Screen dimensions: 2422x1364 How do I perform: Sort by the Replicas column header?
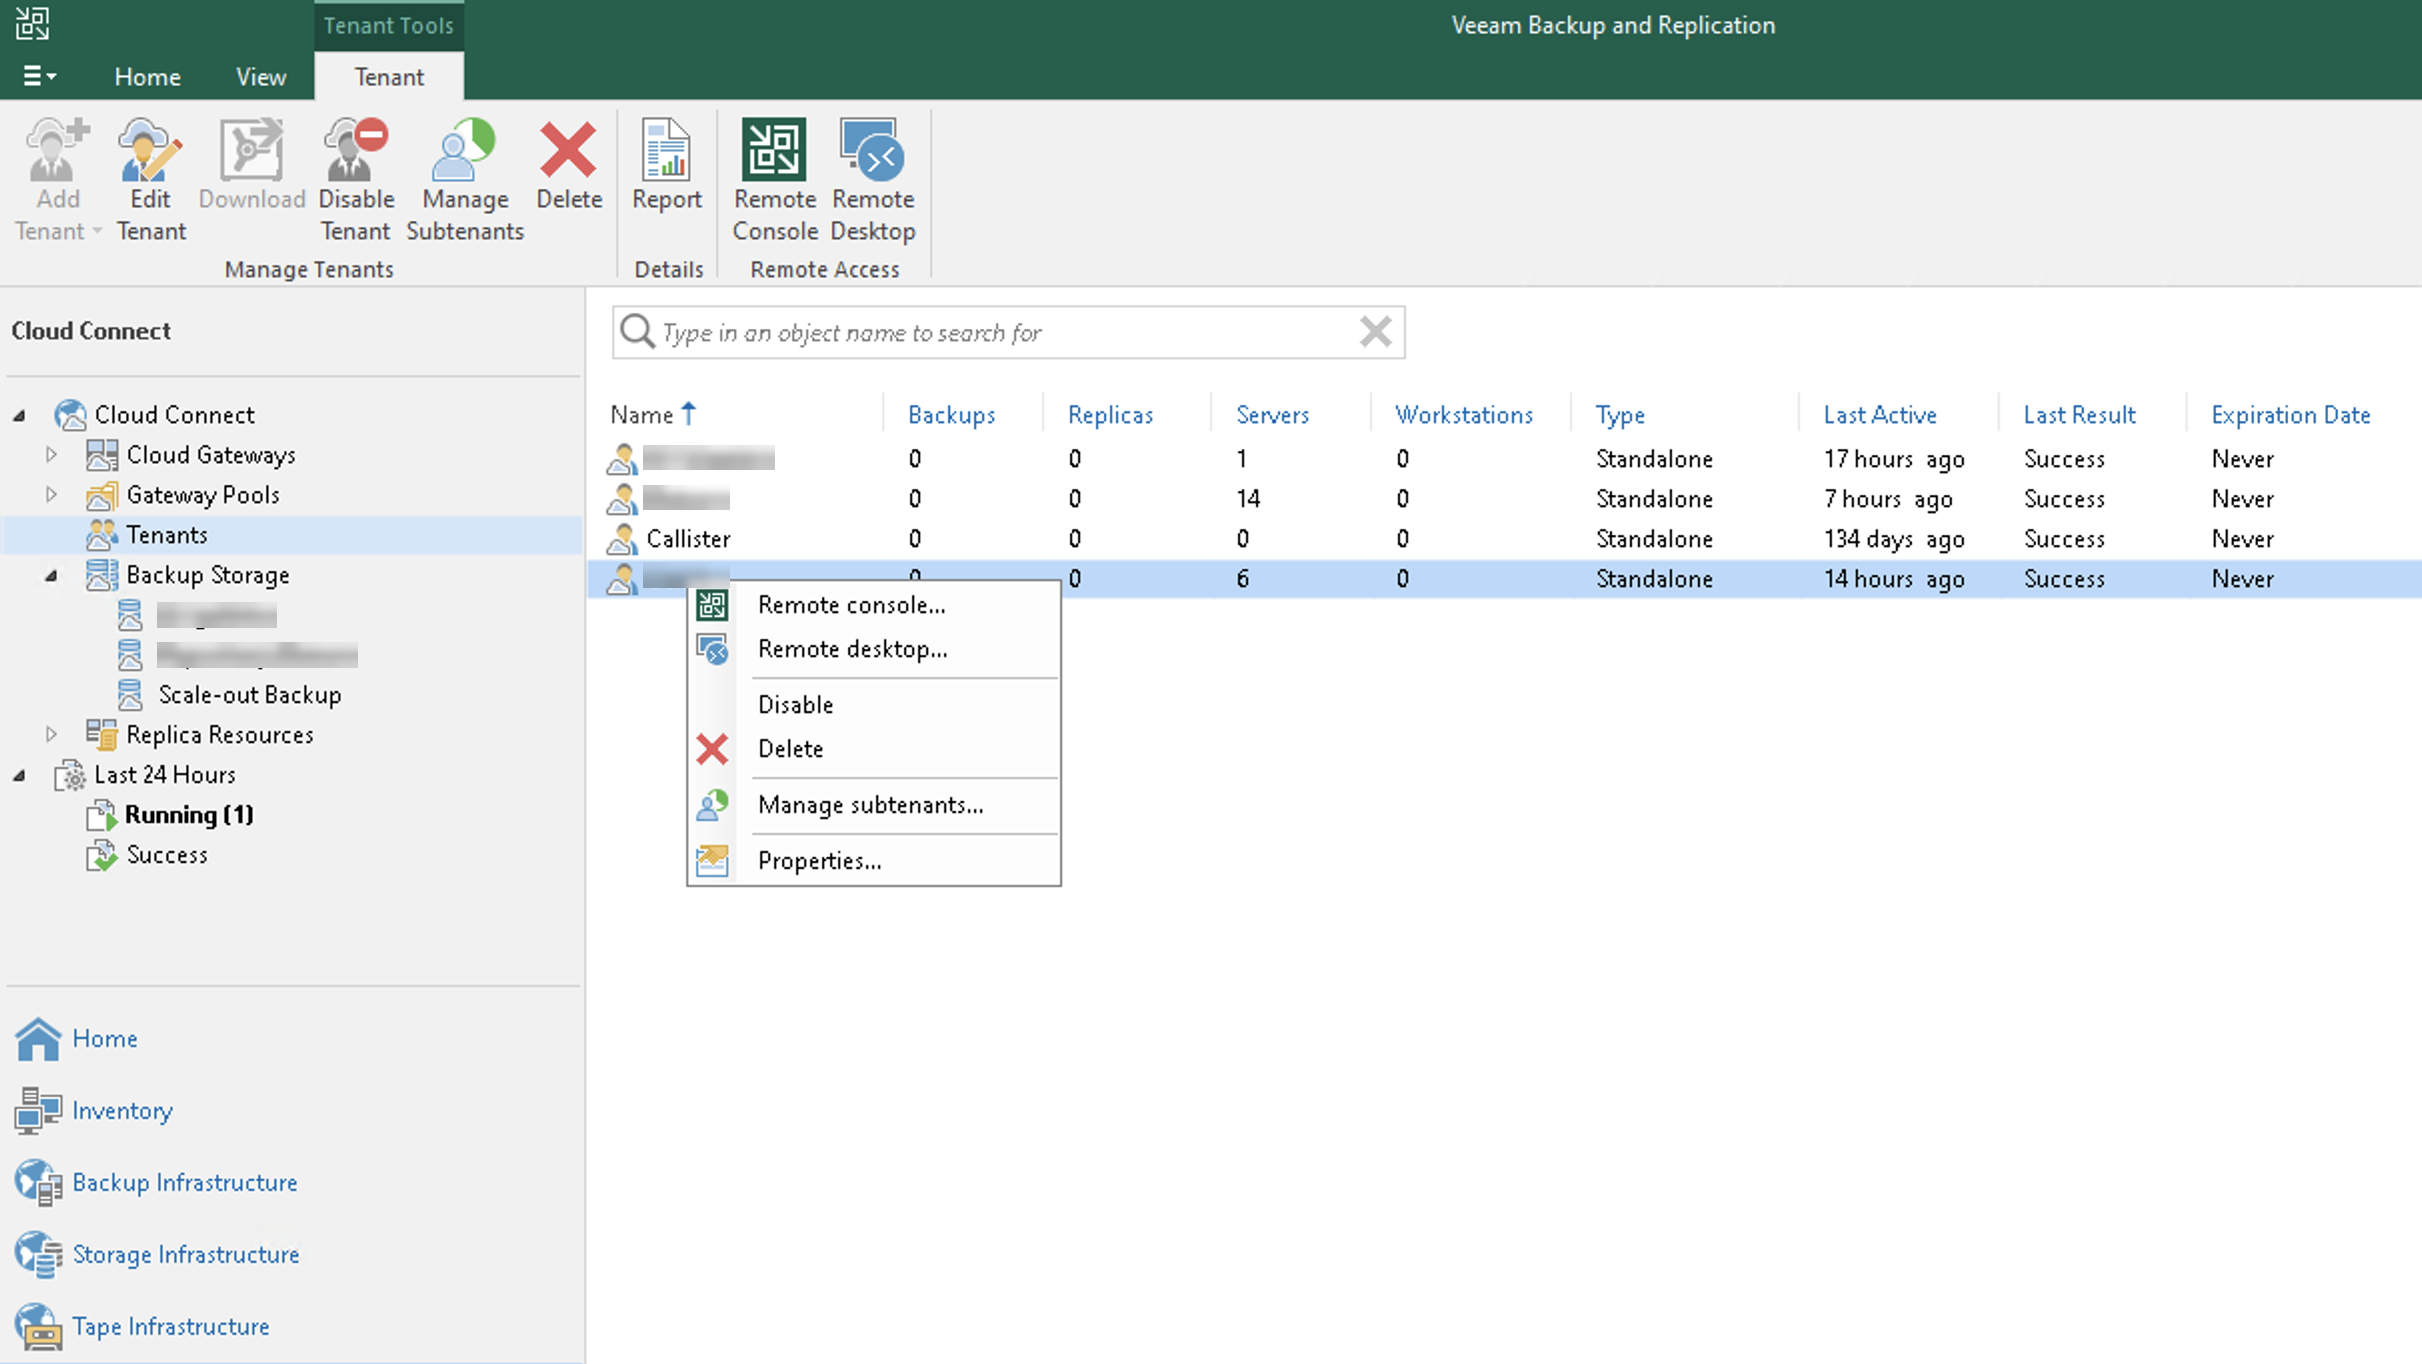click(x=1110, y=415)
